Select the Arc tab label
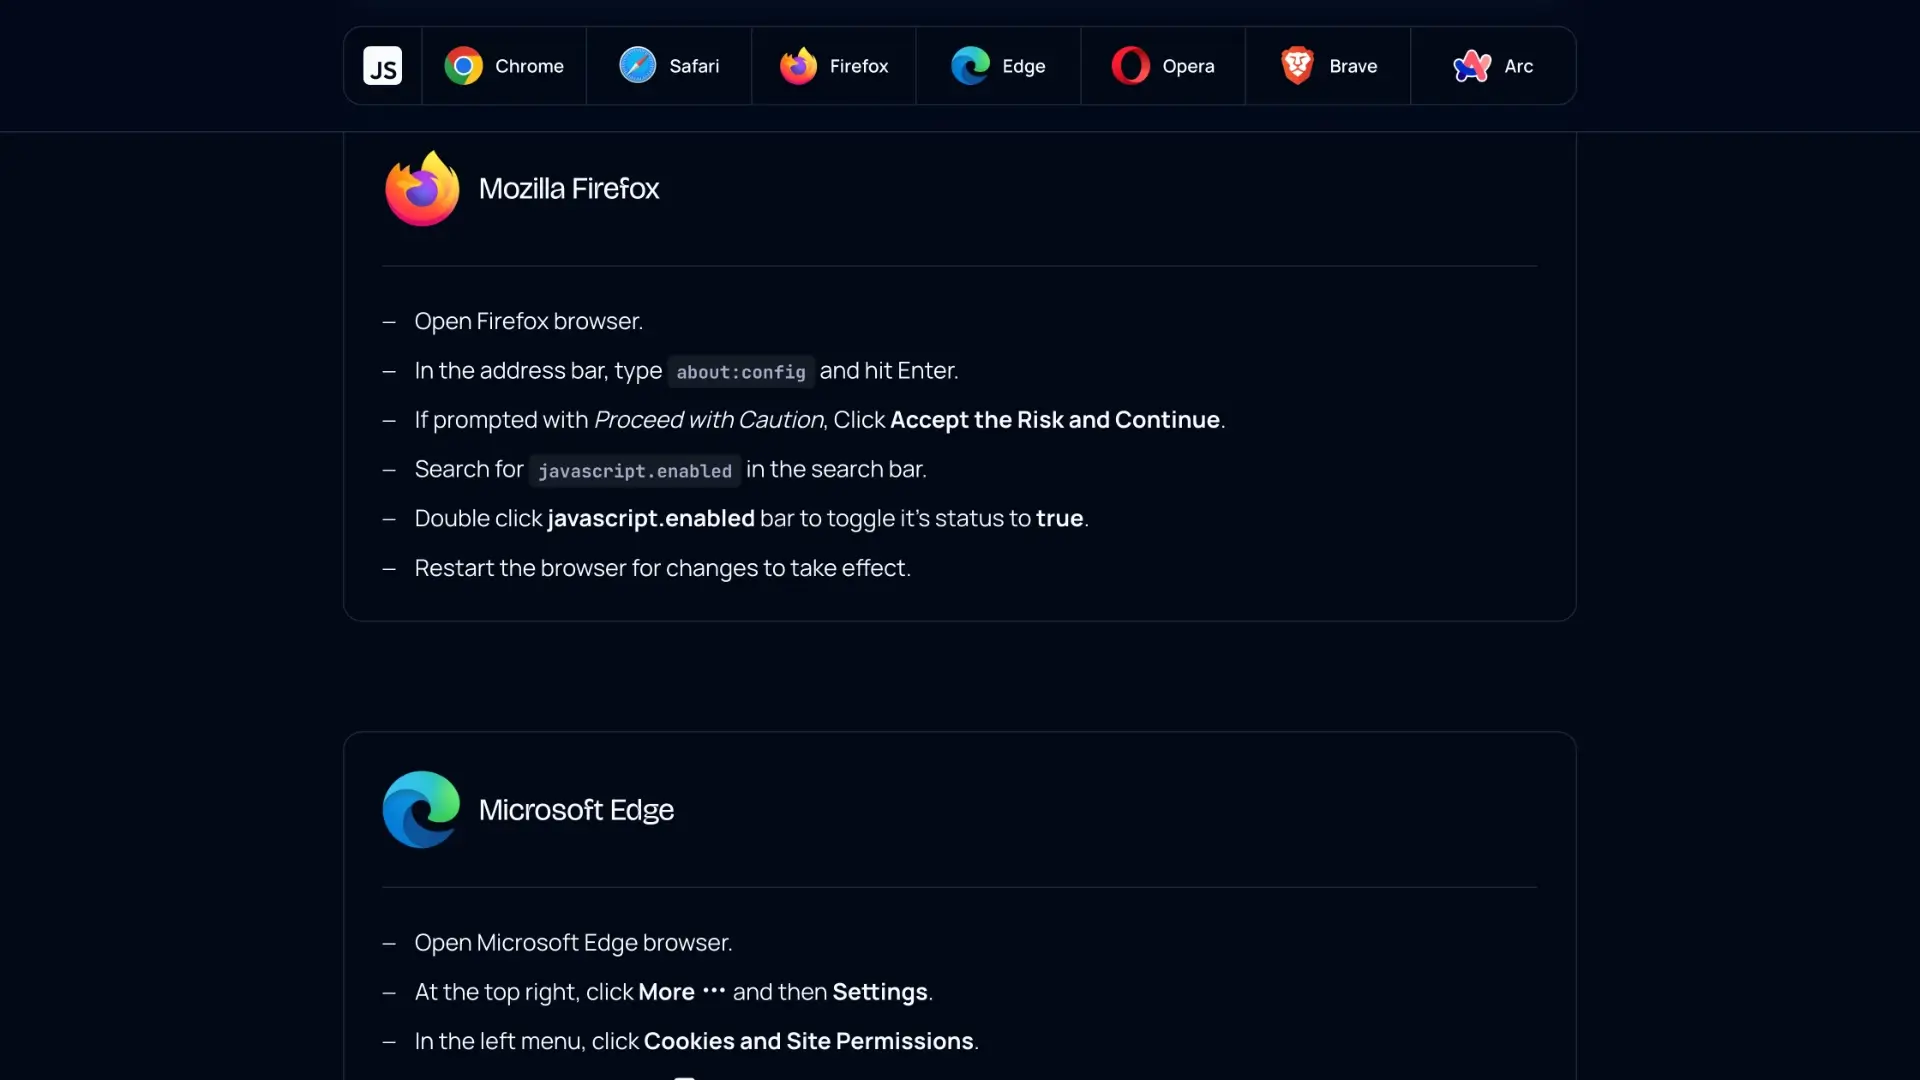Viewport: 1920px width, 1080px height. coord(1518,66)
